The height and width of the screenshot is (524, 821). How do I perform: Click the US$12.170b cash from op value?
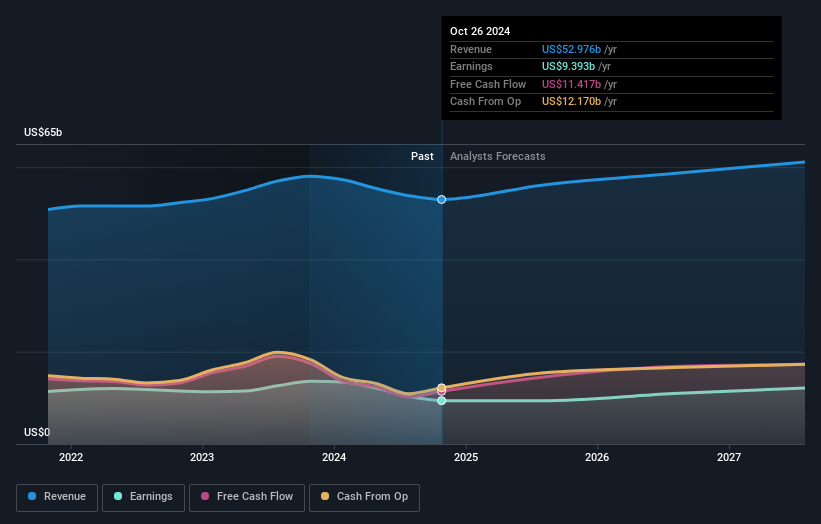click(571, 102)
